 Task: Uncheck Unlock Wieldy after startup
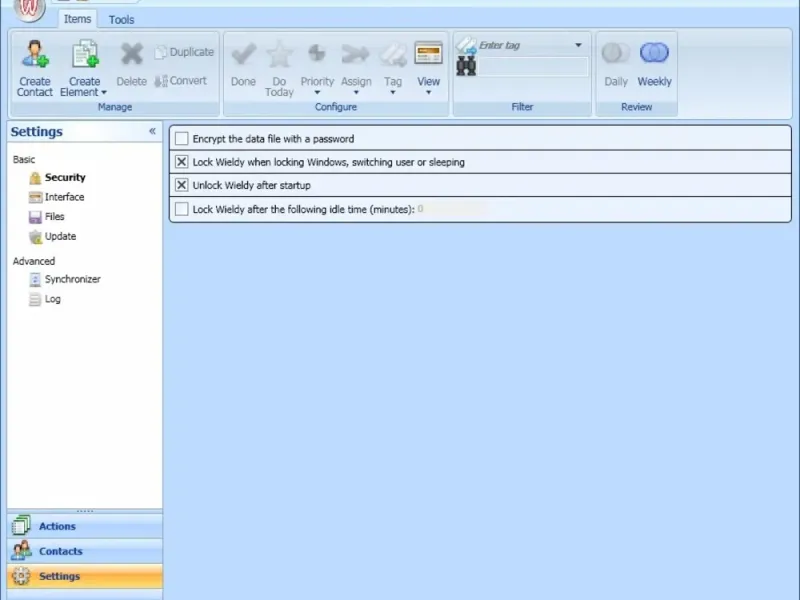(181, 185)
